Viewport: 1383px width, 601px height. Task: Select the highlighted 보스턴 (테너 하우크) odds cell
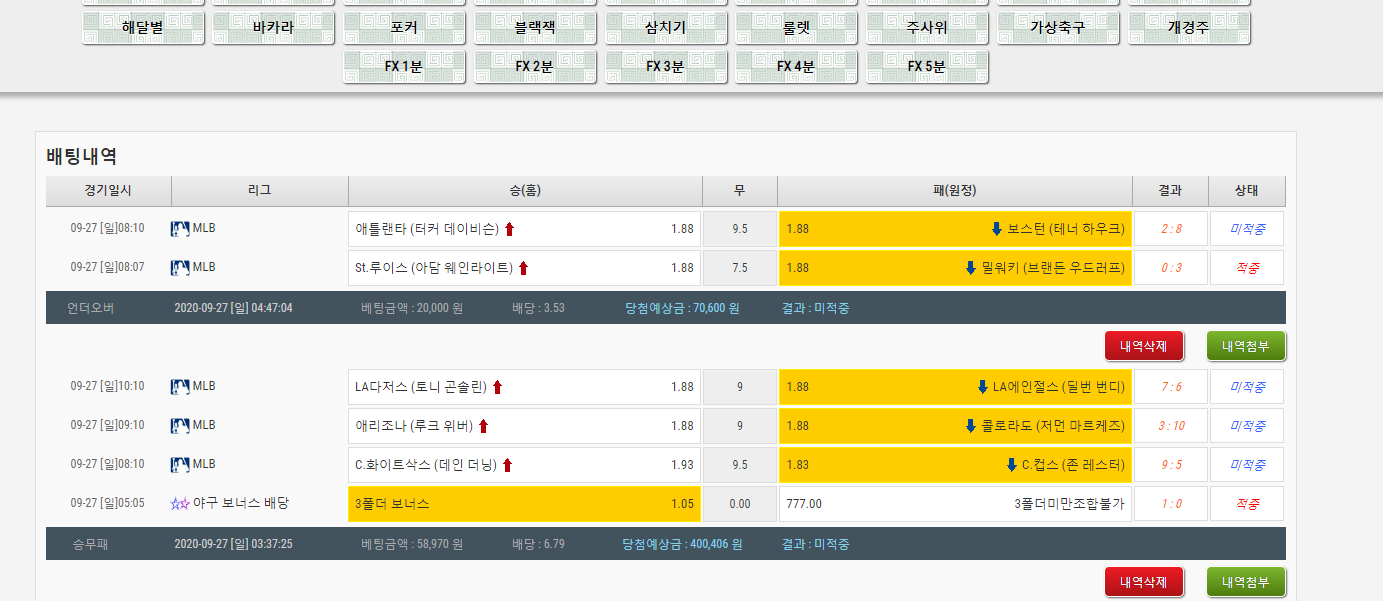[955, 229]
